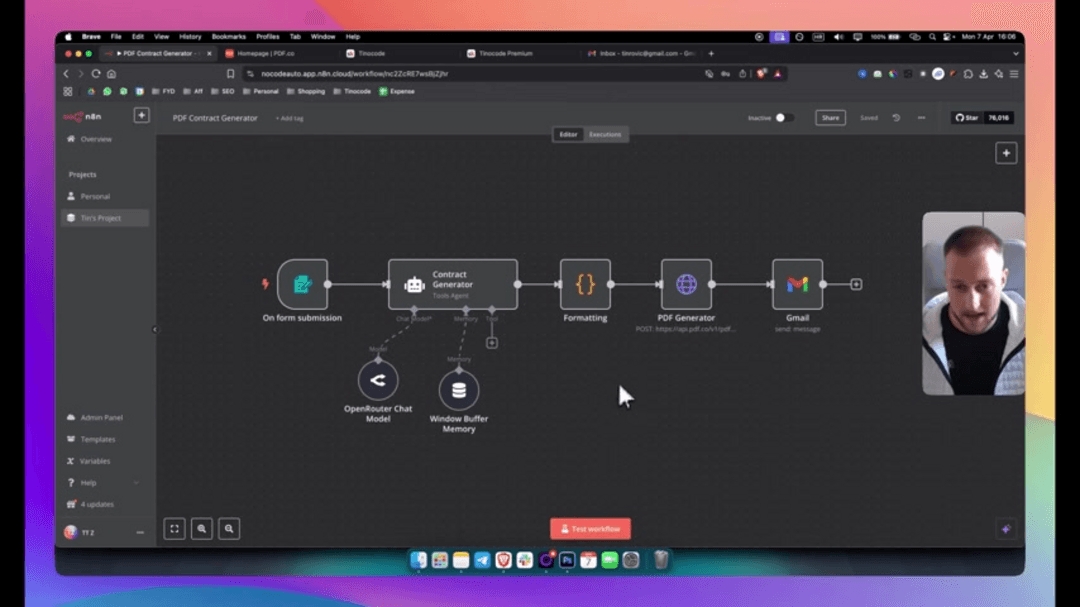1080x607 pixels.
Task: Select the Contract Generator Tools Agent node
Action: coord(452,283)
